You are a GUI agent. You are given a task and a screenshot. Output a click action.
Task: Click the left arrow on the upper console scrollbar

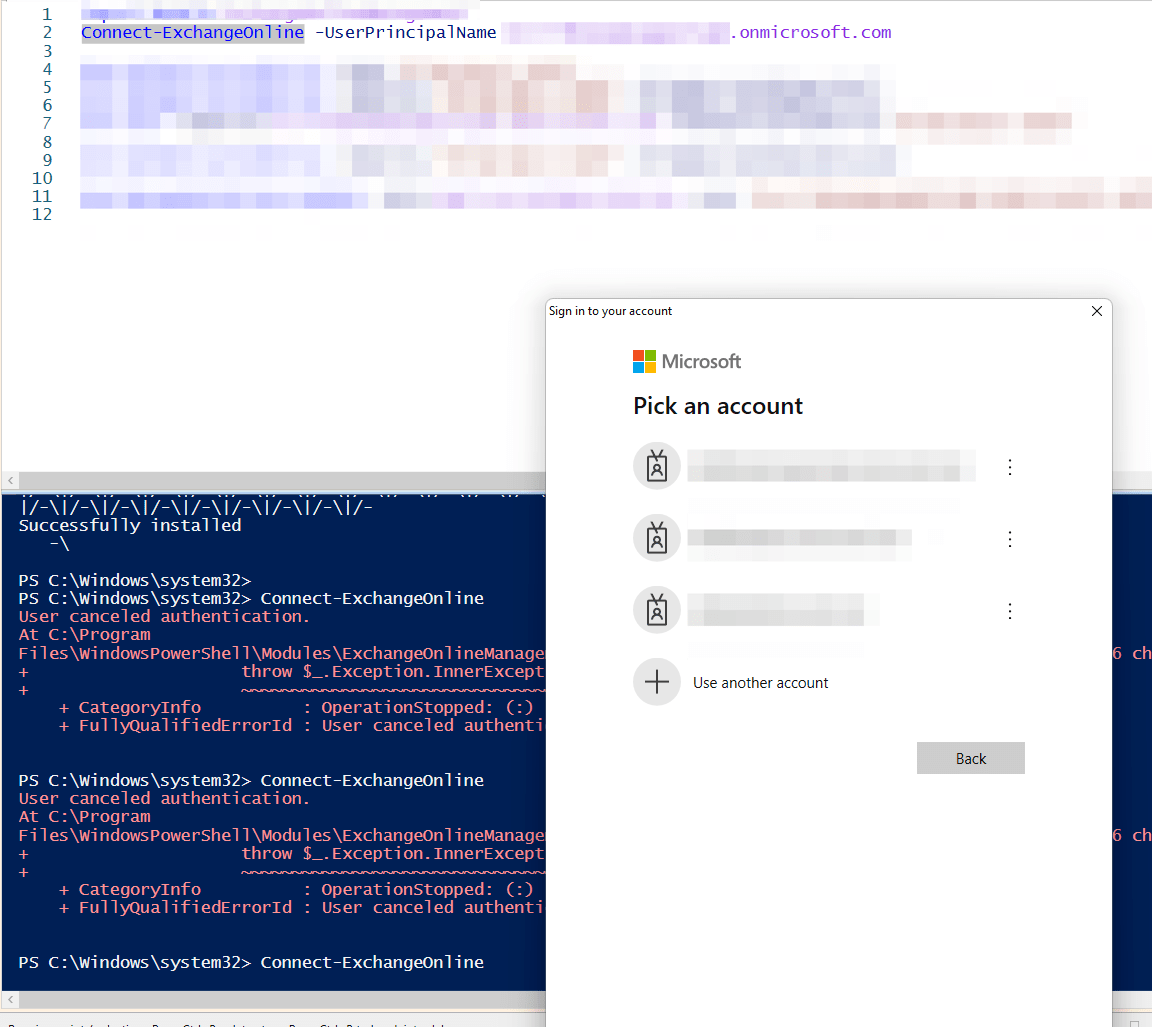(x=9, y=480)
